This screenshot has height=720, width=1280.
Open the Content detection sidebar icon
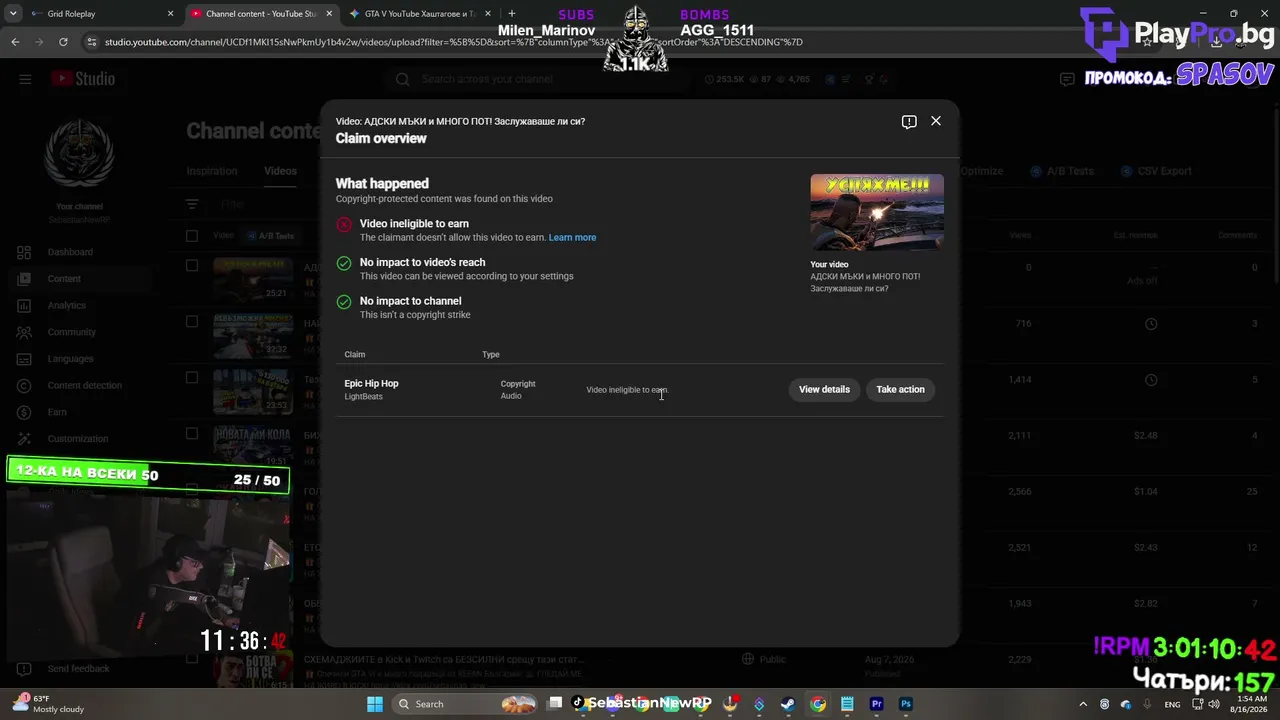click(25, 386)
